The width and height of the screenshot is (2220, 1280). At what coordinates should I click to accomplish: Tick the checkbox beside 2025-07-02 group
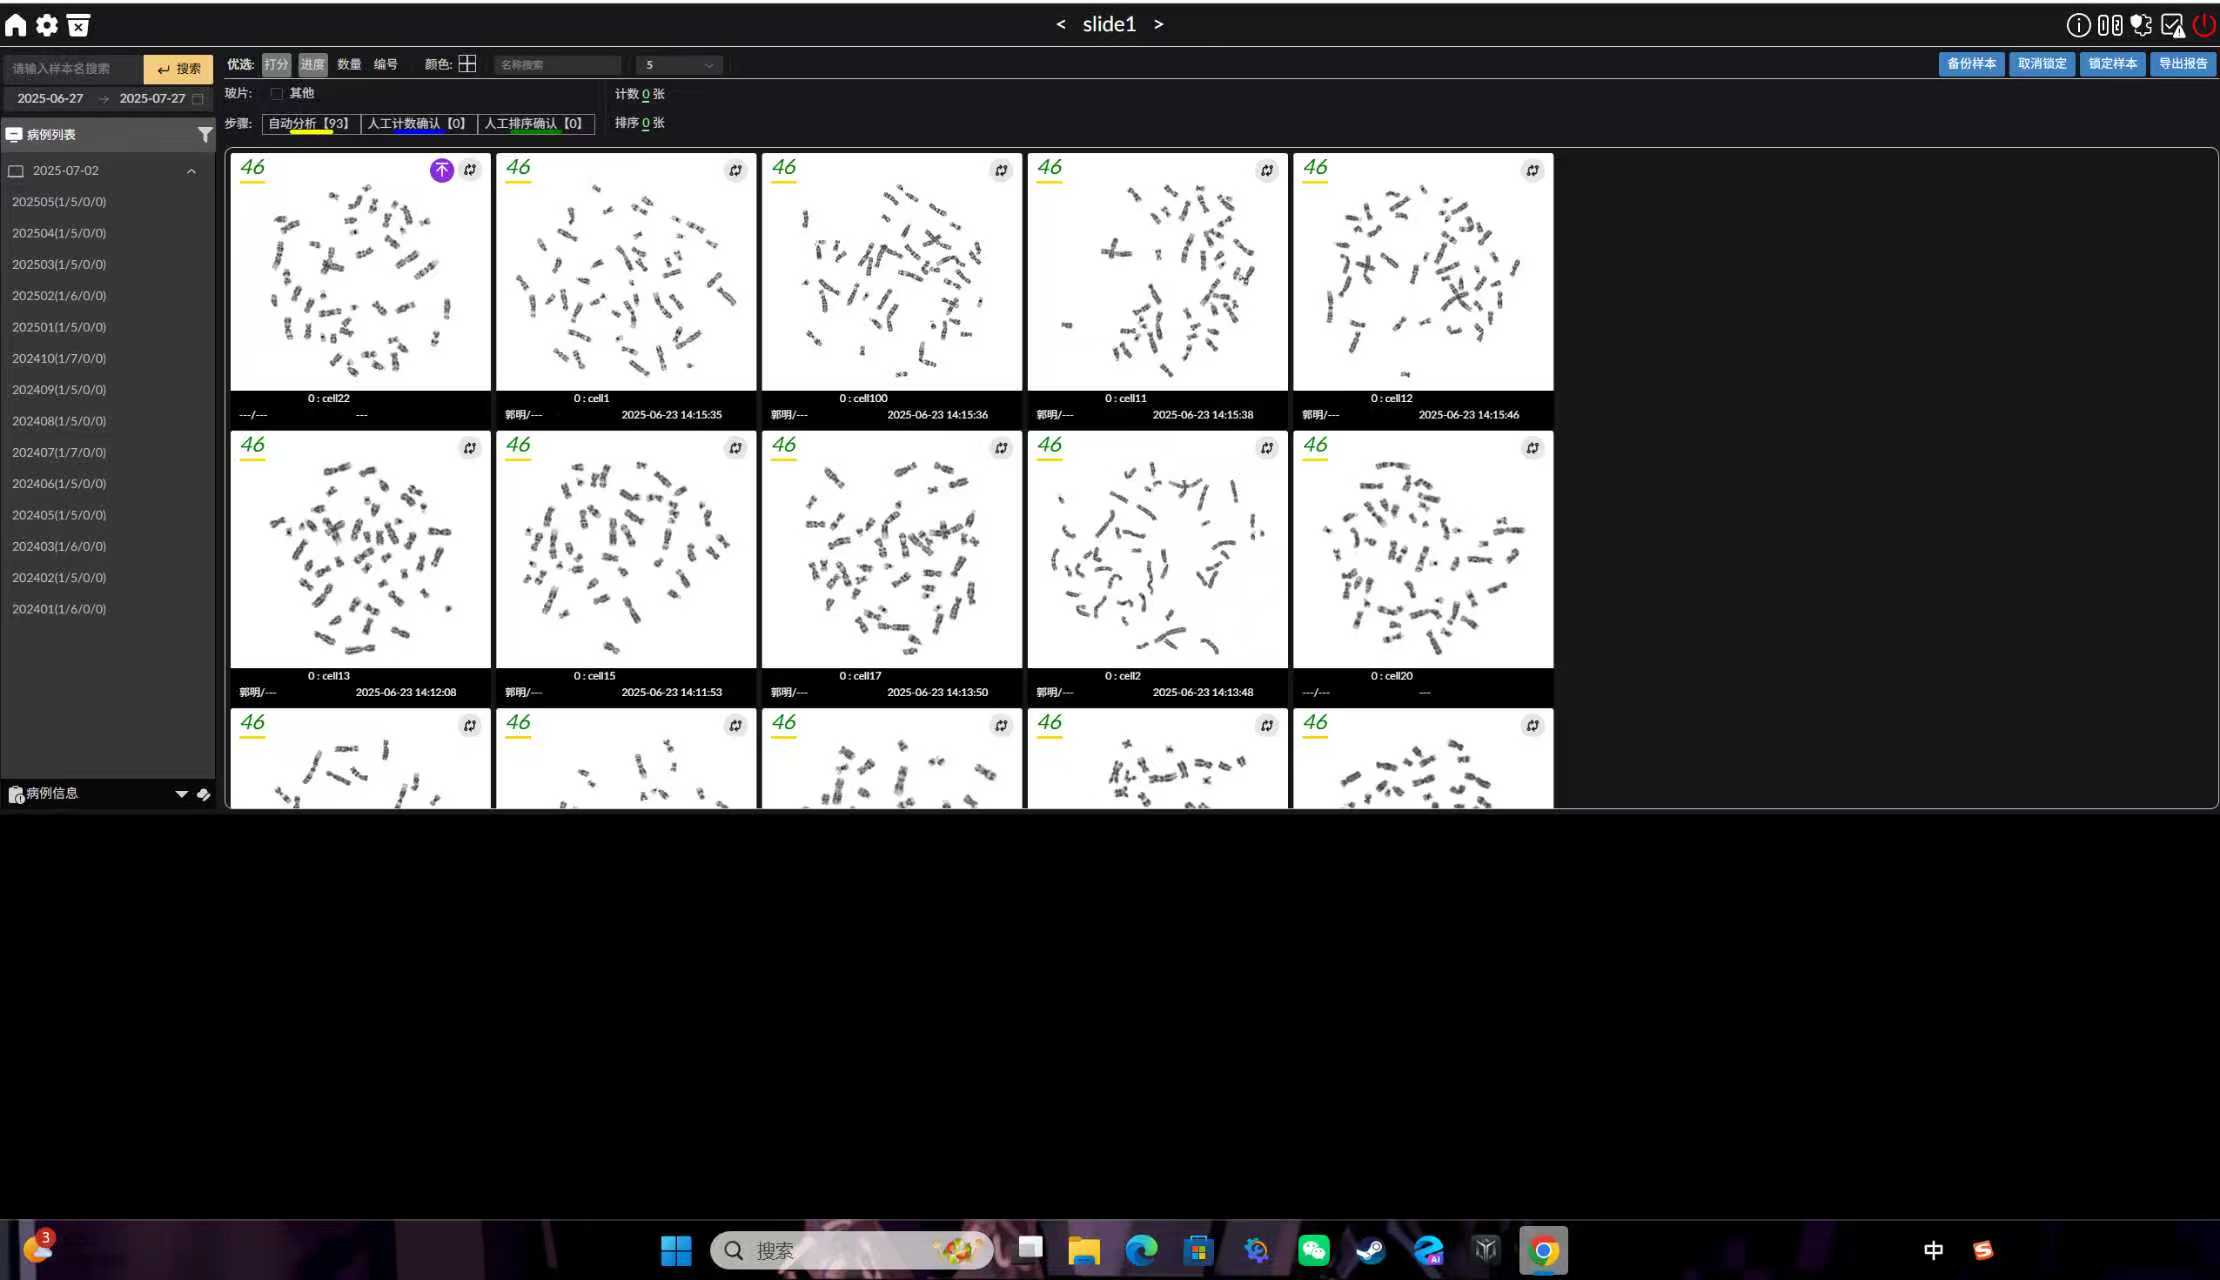[16, 171]
